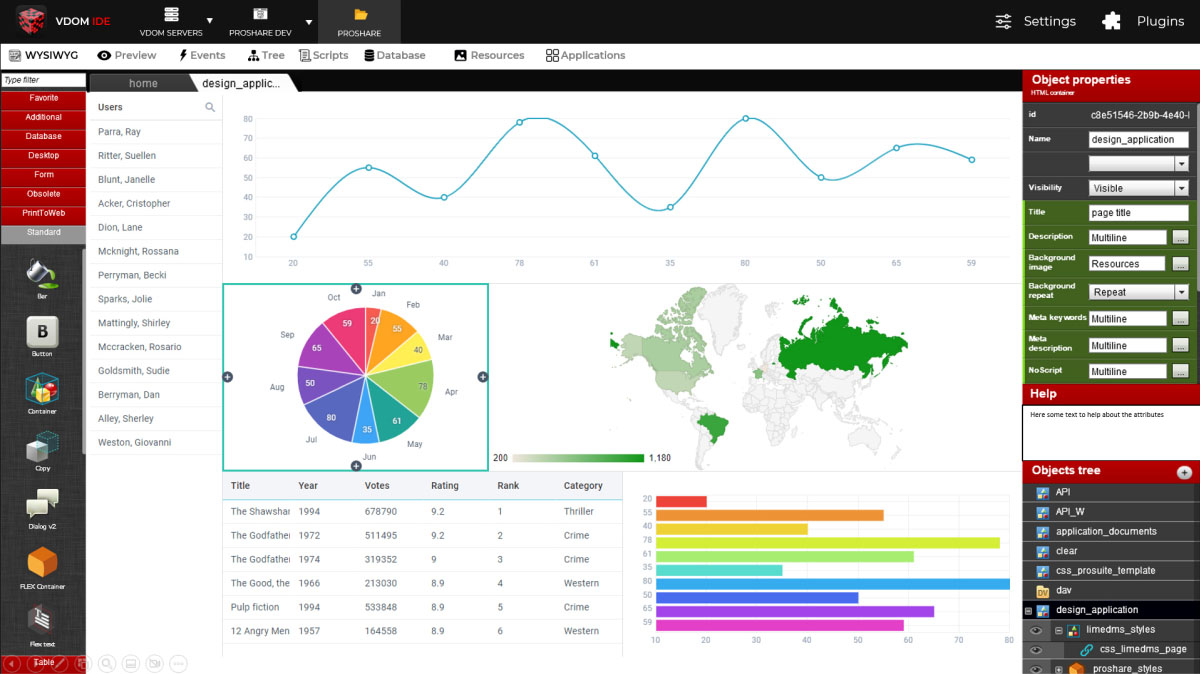
Task: Collapse the design_application tree node
Action: (x=1028, y=611)
